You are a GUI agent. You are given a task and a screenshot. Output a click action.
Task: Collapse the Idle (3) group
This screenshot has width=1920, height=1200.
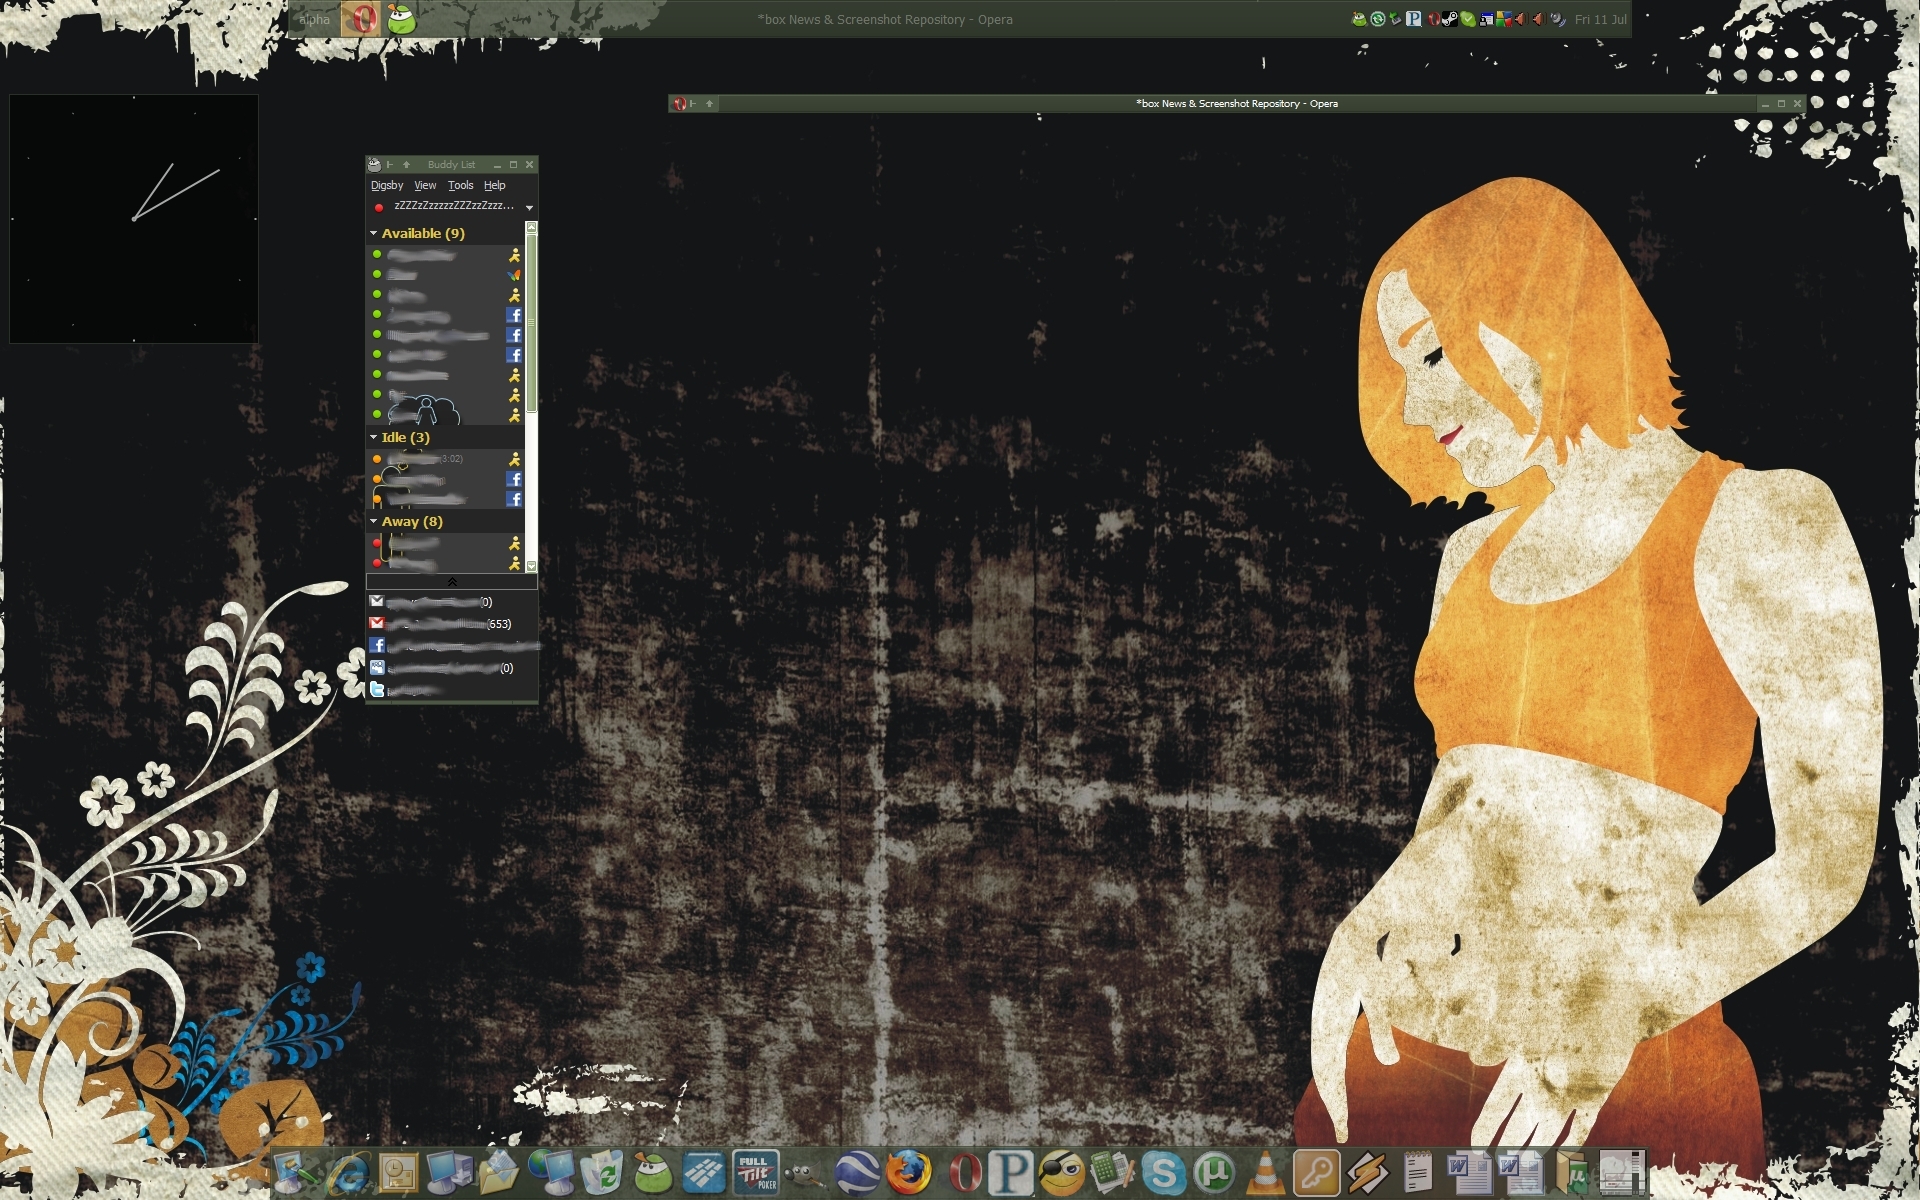tap(374, 437)
